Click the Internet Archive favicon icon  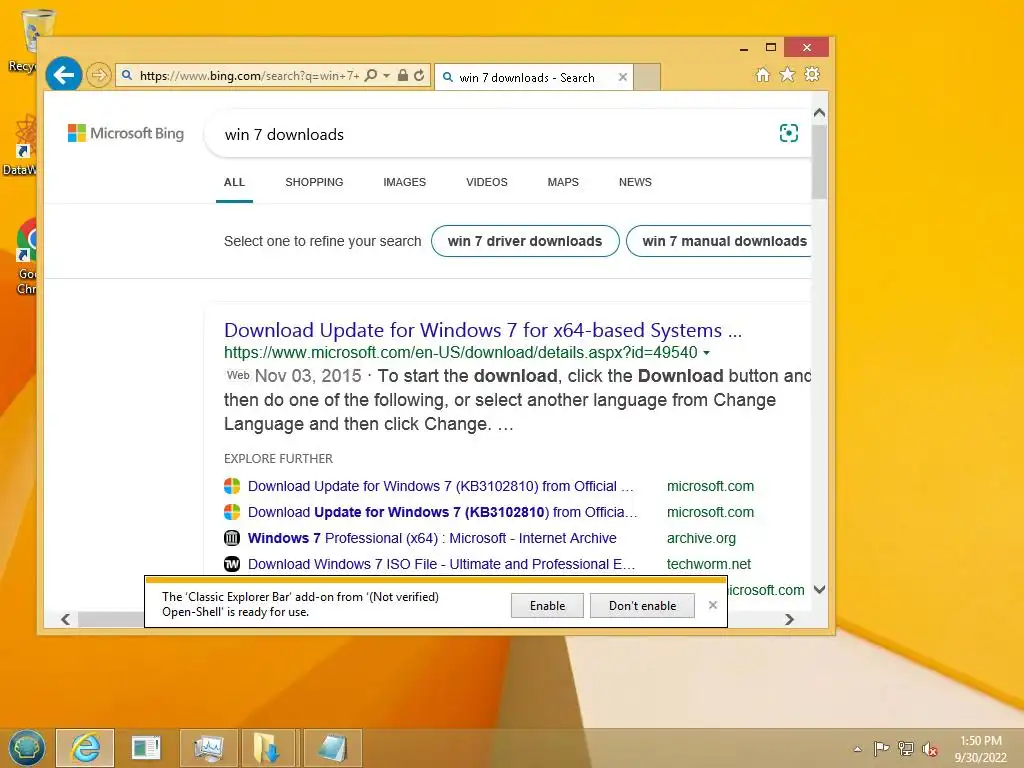click(x=232, y=538)
